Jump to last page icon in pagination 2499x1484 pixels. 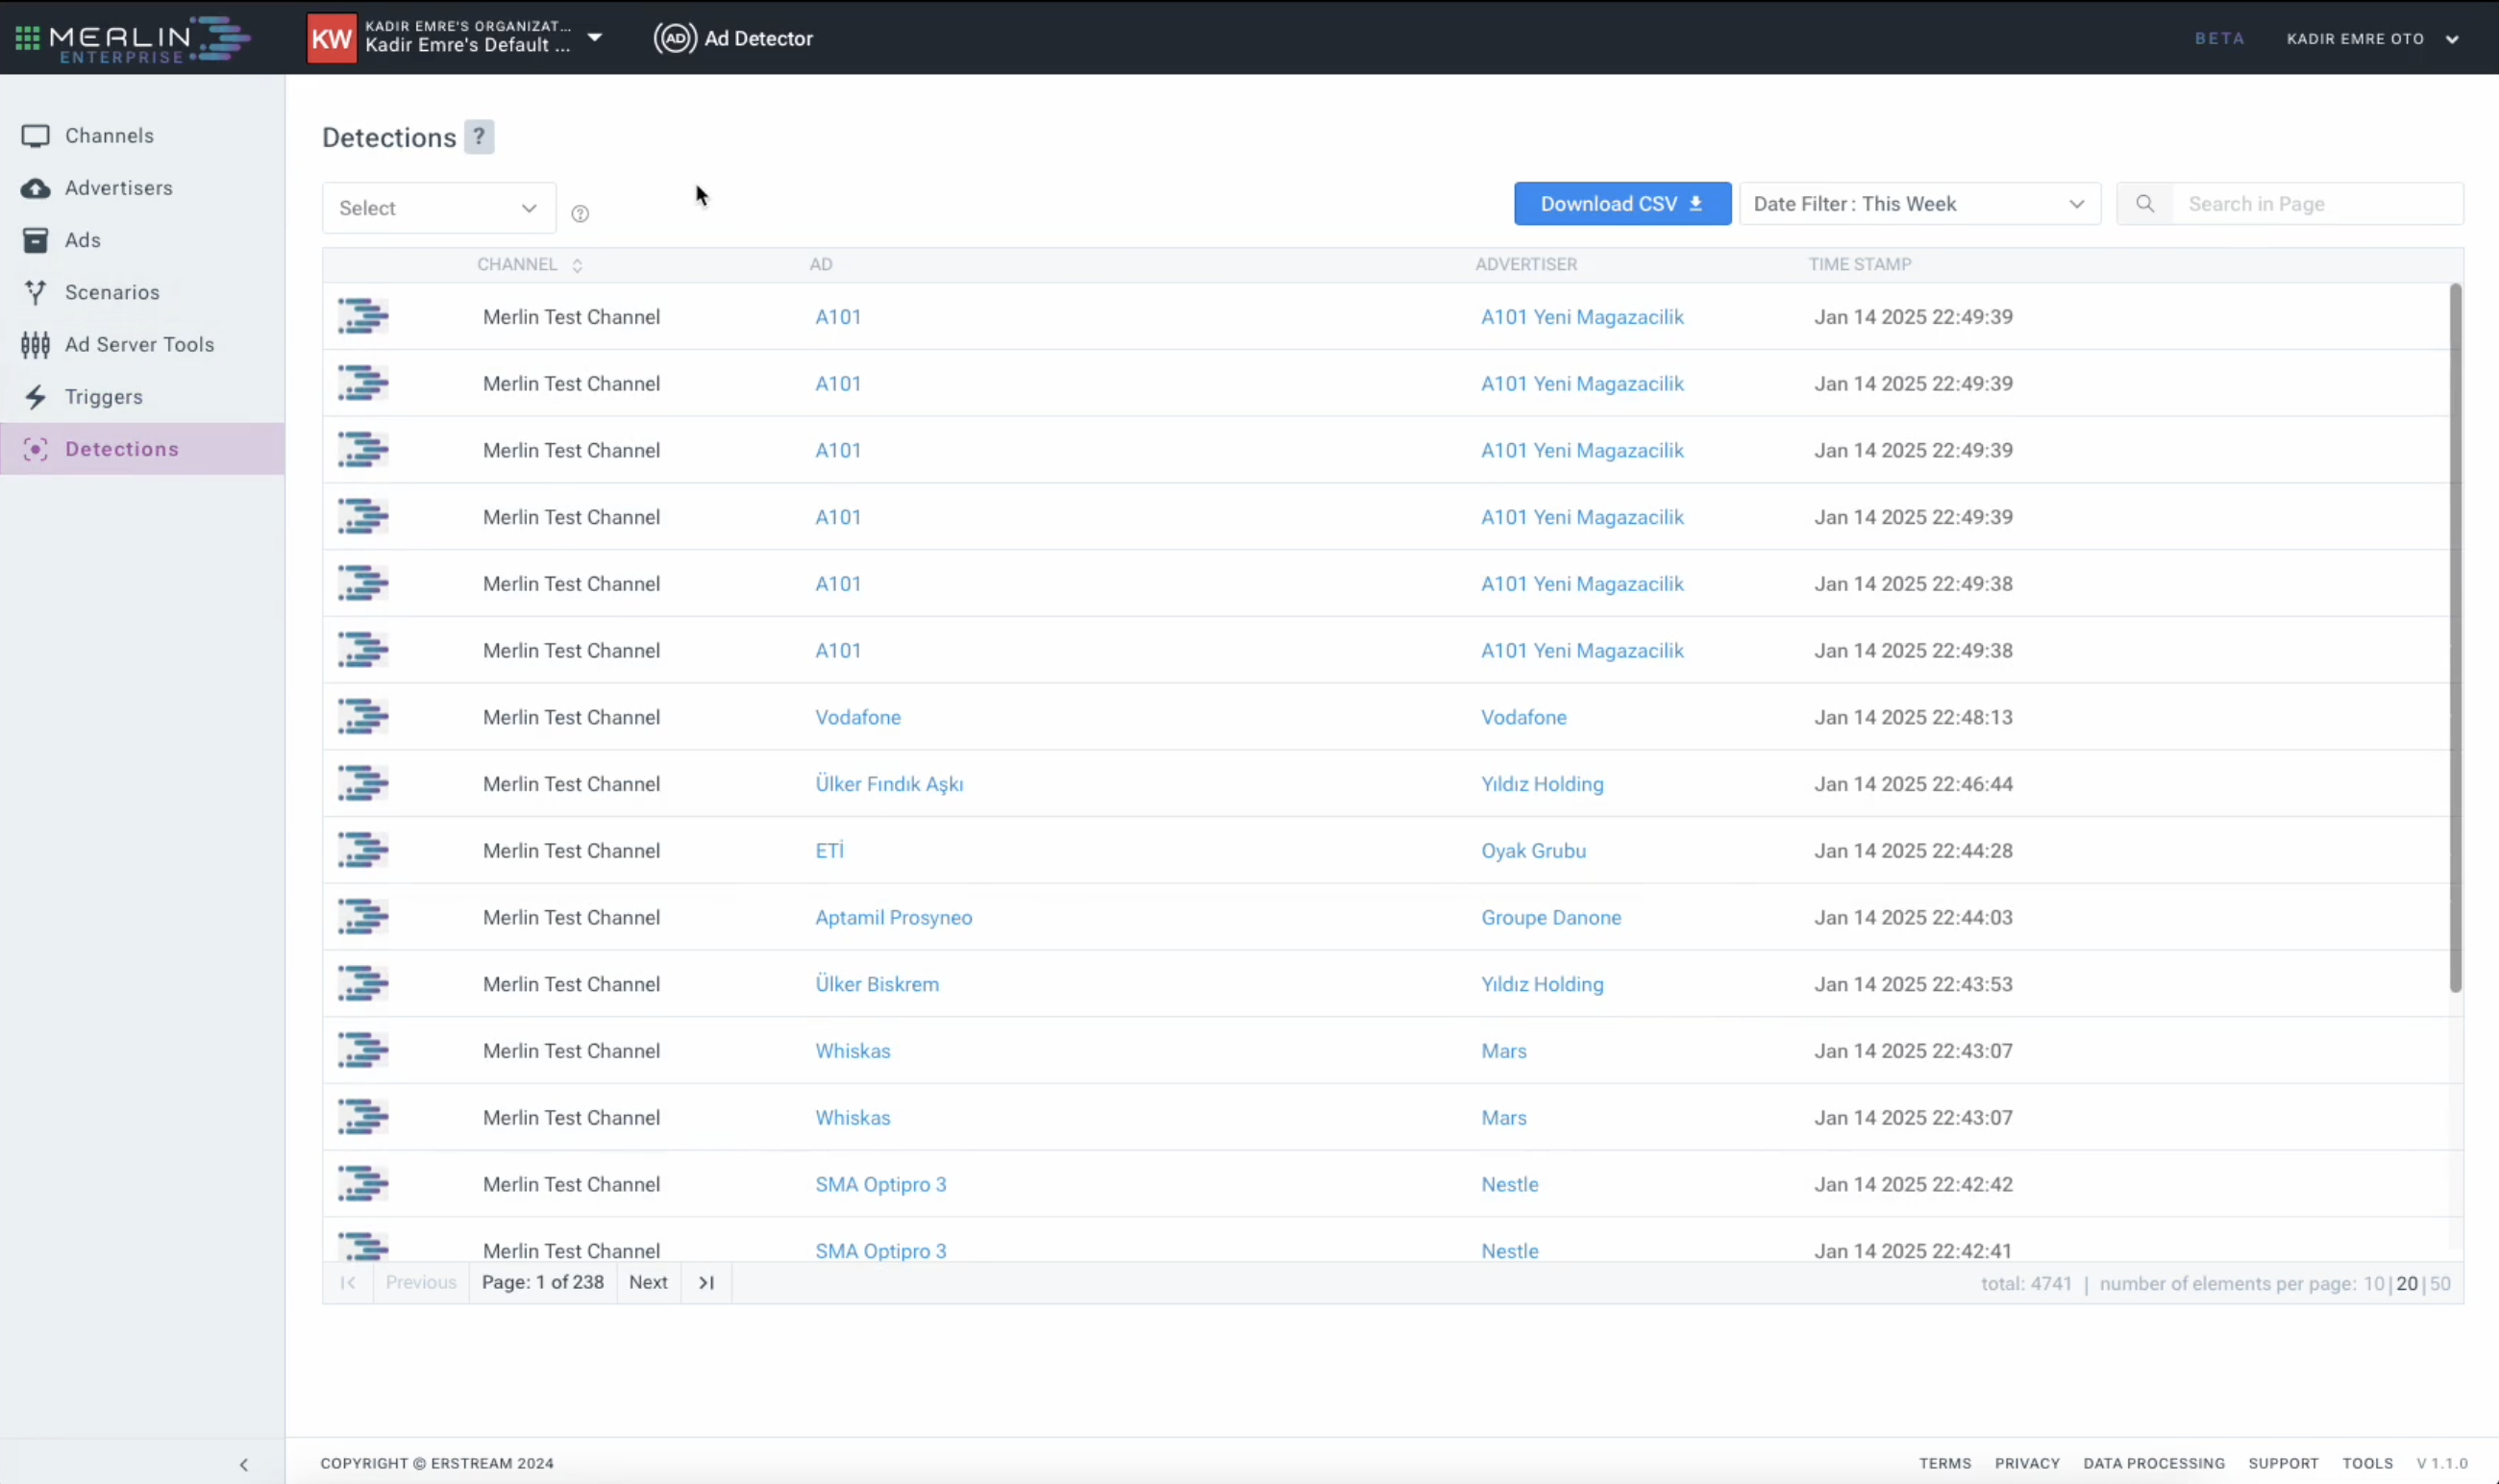[x=706, y=1282]
